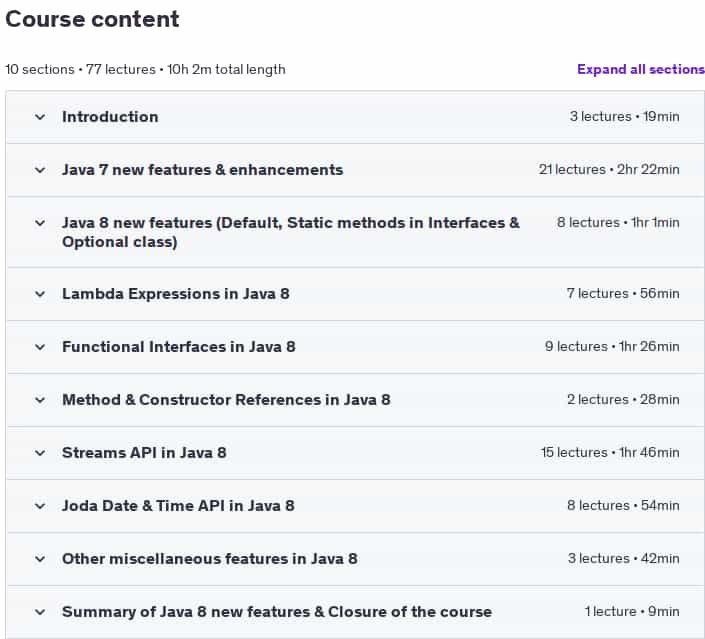The width and height of the screenshot is (705, 639).
Task: Click the '15 lectures • 1hr 46min' text
Action: tap(611, 452)
